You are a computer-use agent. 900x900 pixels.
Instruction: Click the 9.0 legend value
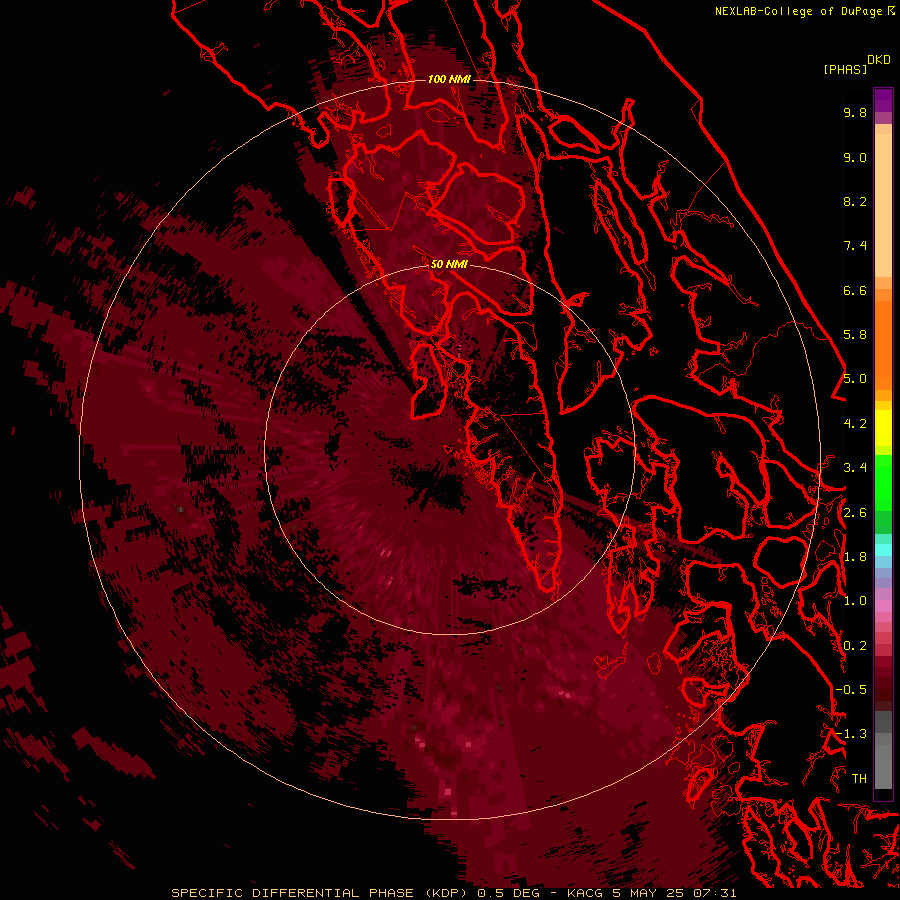(x=855, y=157)
